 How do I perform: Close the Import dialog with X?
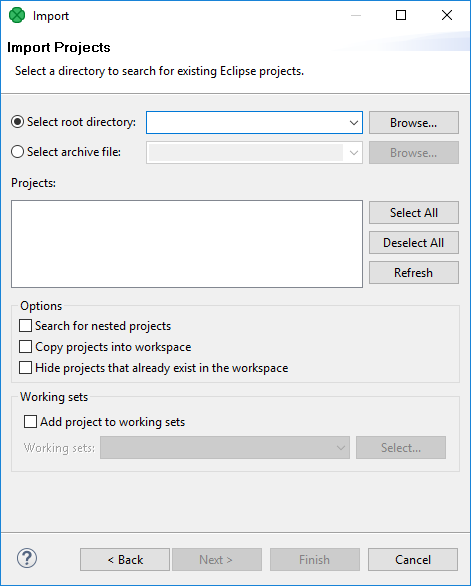(x=447, y=15)
